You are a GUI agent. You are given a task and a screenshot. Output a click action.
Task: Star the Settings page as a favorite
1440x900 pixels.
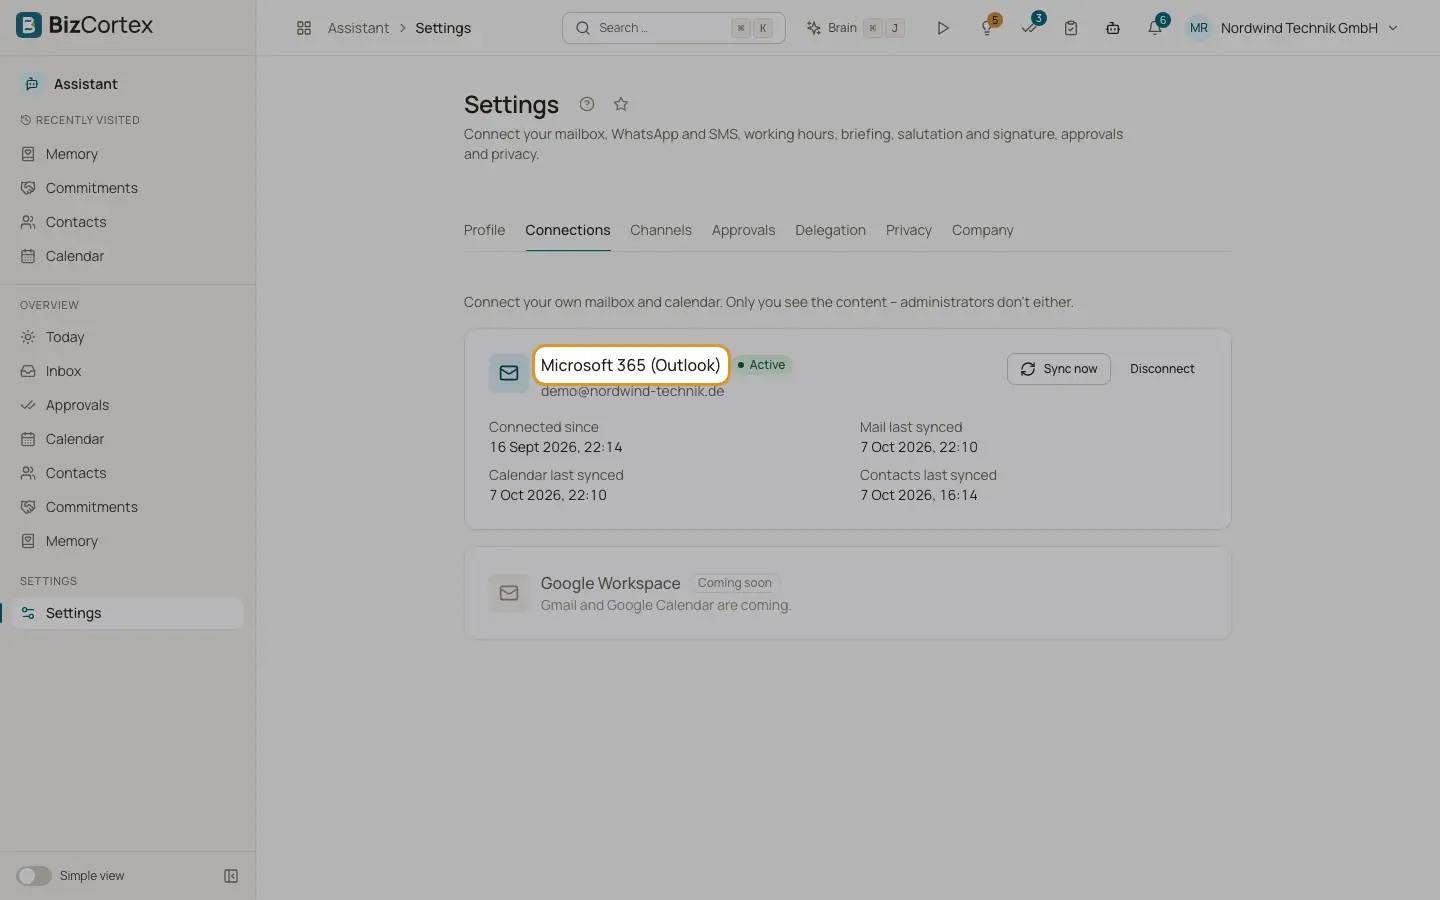(x=621, y=104)
